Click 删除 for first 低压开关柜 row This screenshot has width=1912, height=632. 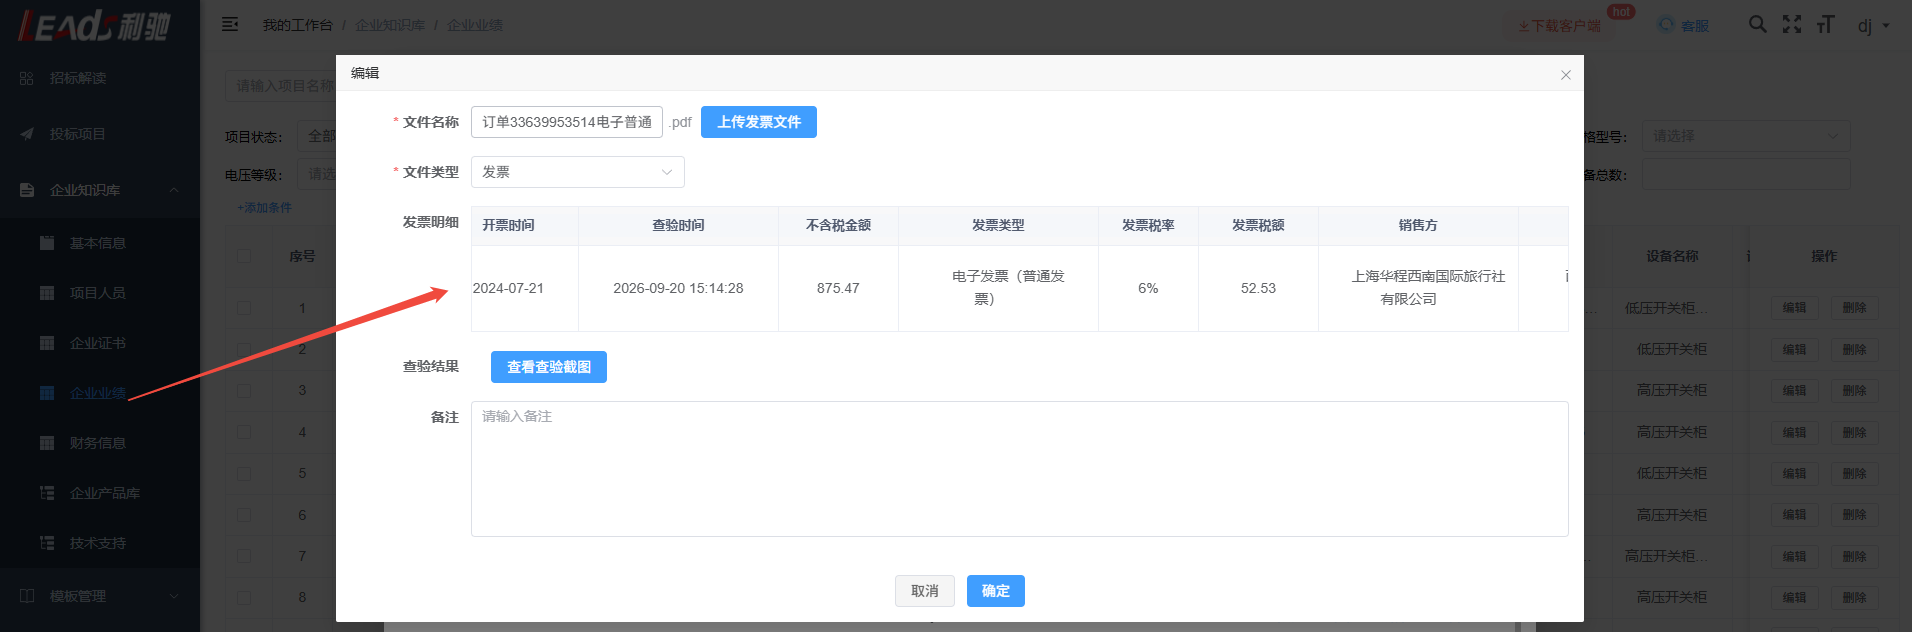[x=1855, y=308]
